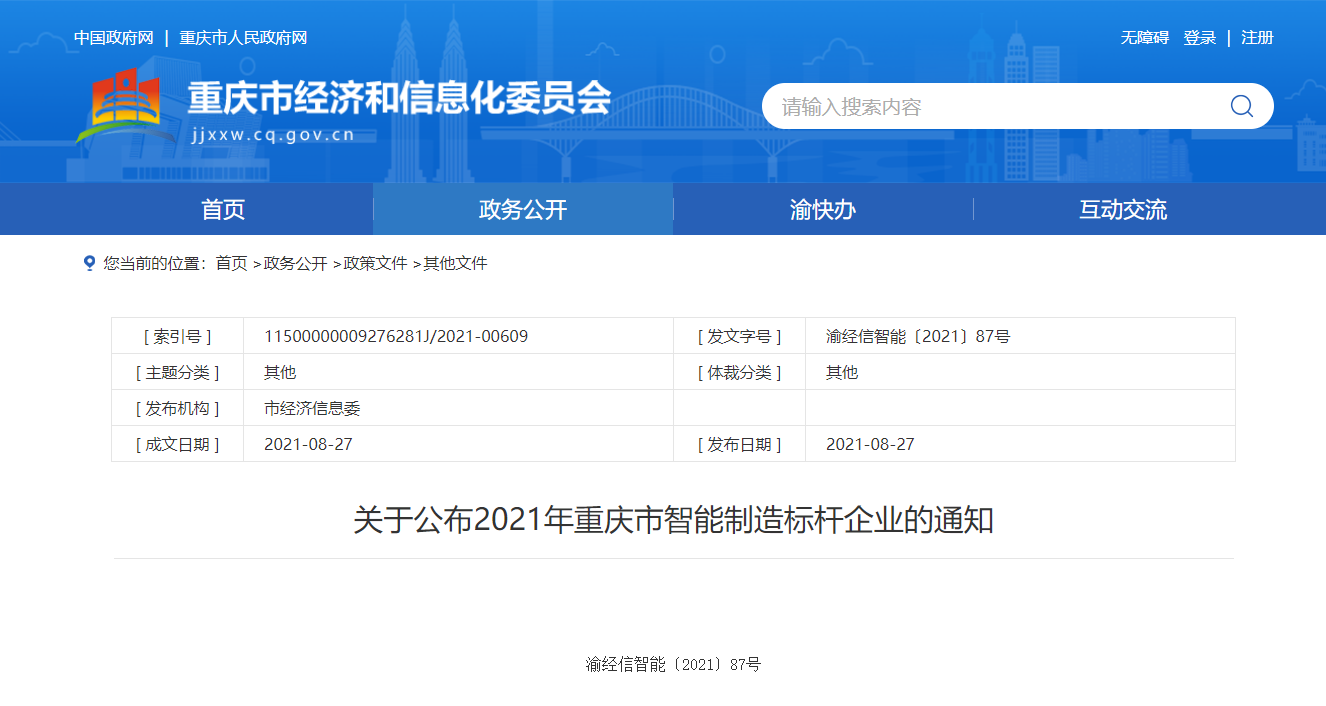Click the search magnifier icon
Screen dimensions: 1326x706
click(x=1241, y=106)
